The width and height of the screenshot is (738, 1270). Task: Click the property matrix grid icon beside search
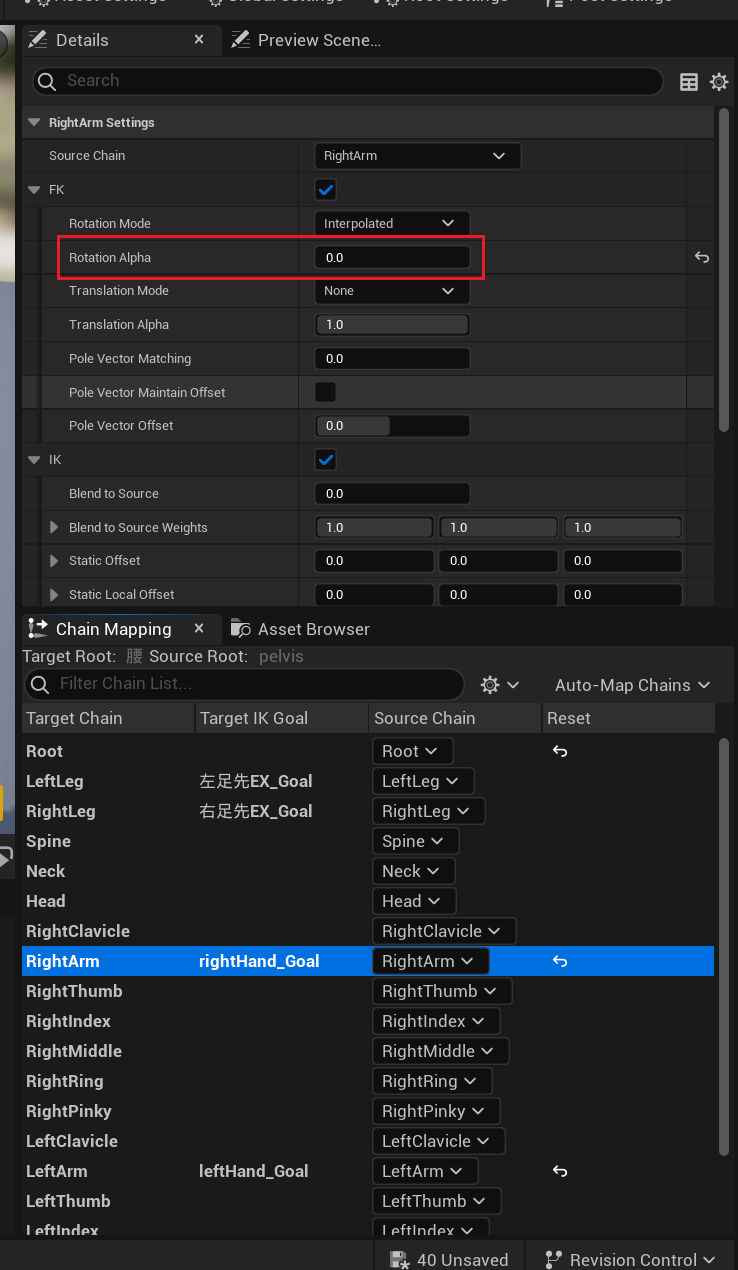pos(689,82)
